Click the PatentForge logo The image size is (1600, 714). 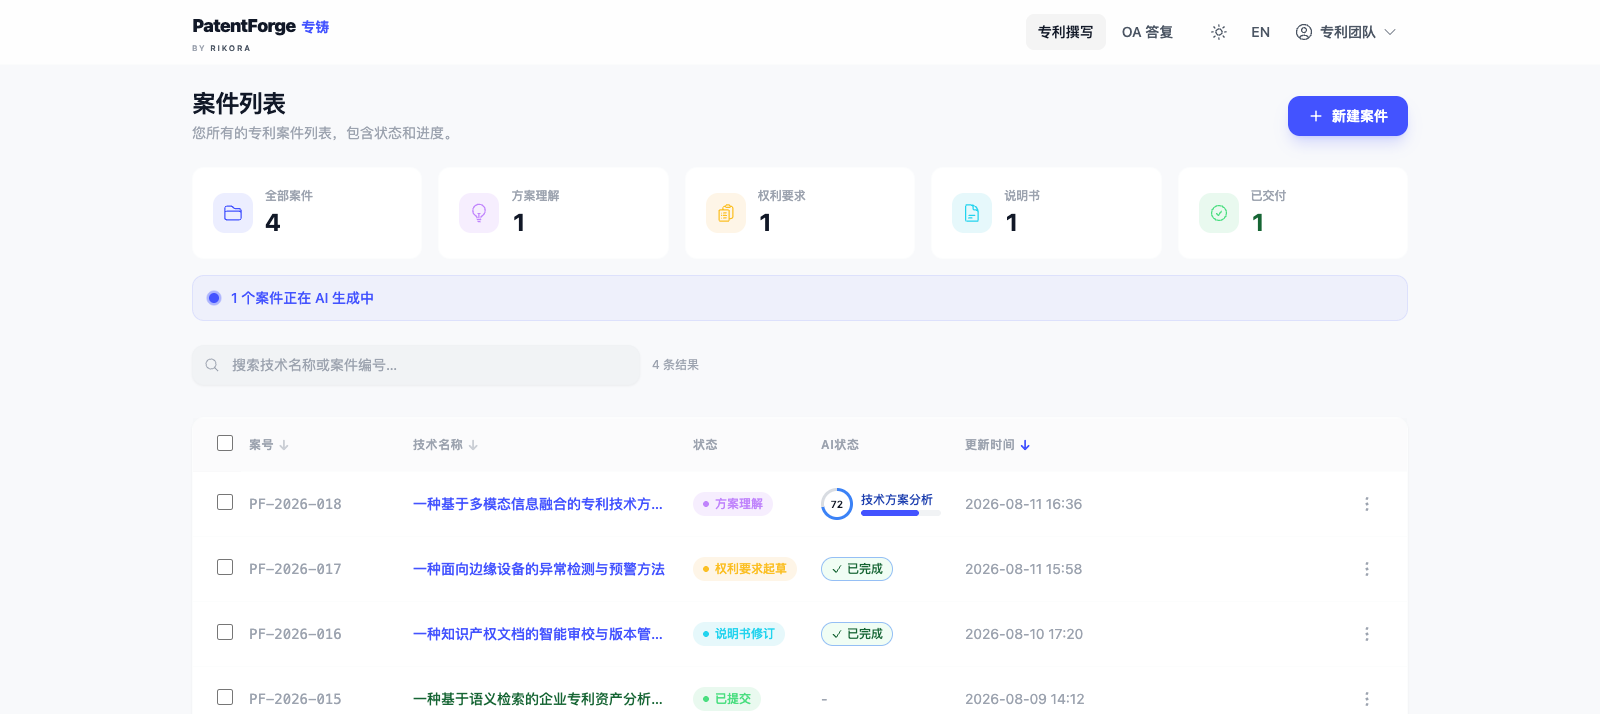(x=260, y=33)
